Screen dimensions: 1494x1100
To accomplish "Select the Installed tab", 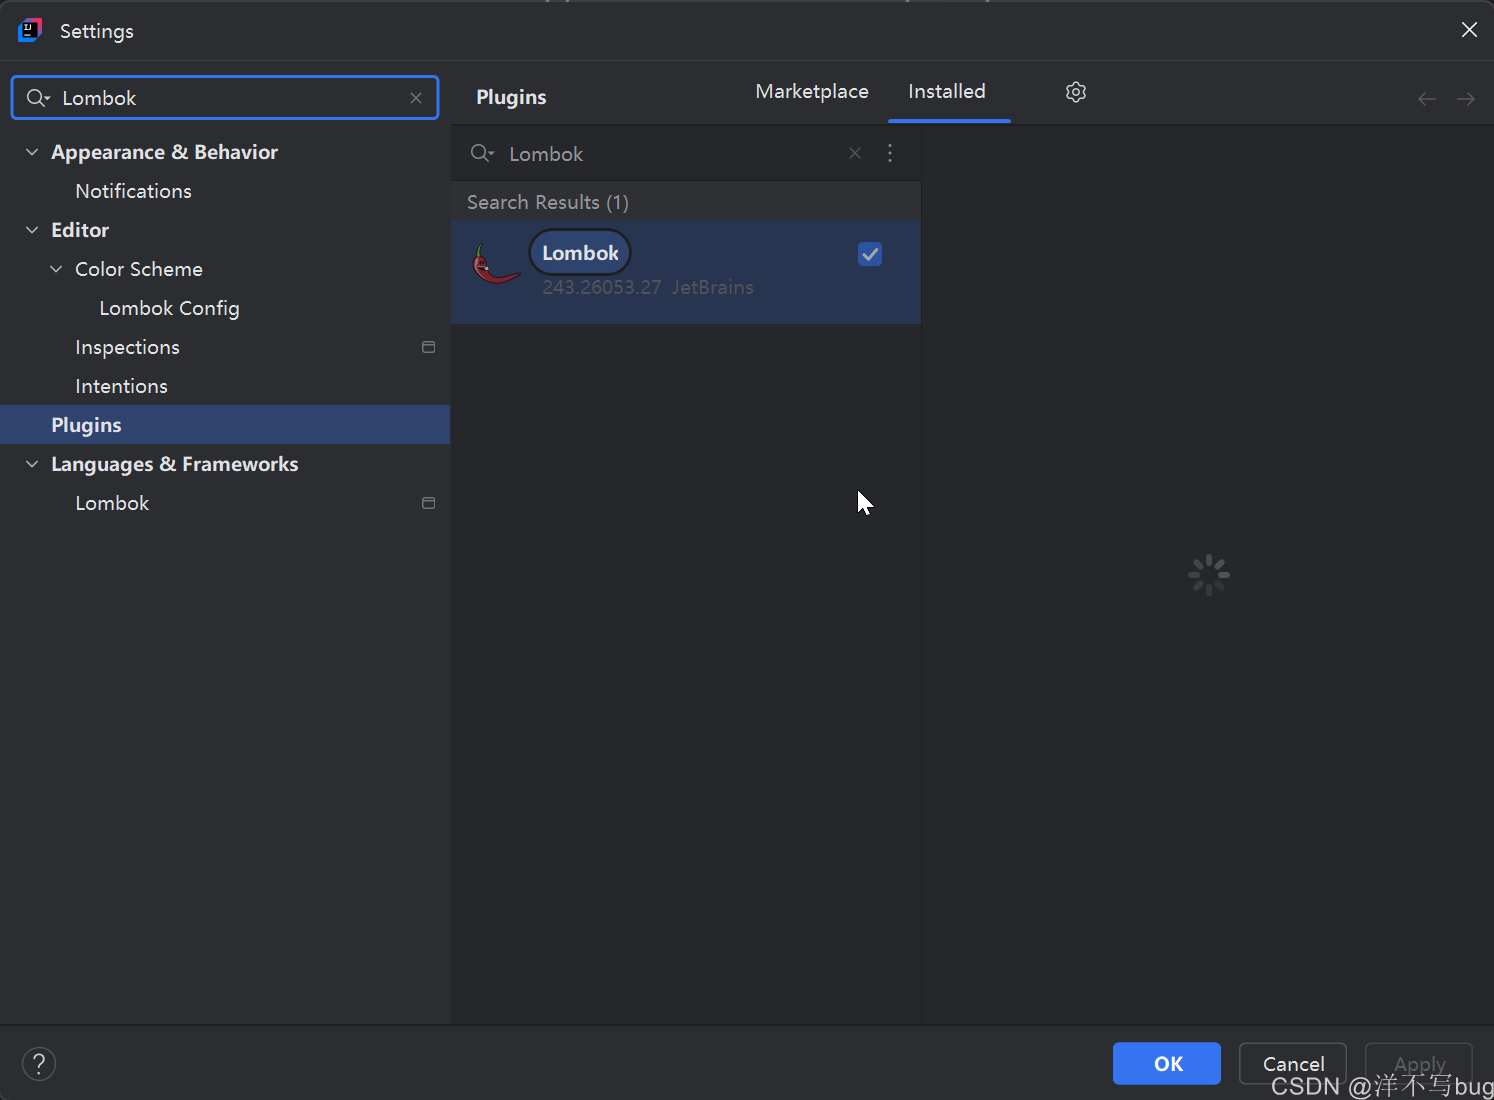I will coord(947,92).
